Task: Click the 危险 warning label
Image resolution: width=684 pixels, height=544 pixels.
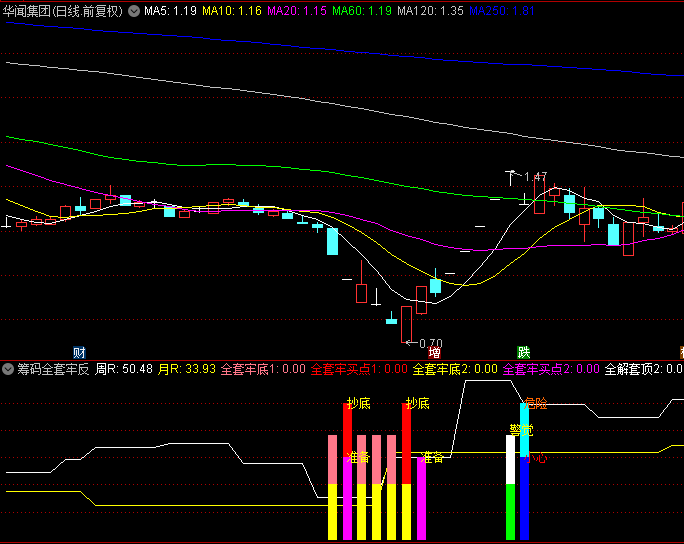Action: tap(535, 404)
